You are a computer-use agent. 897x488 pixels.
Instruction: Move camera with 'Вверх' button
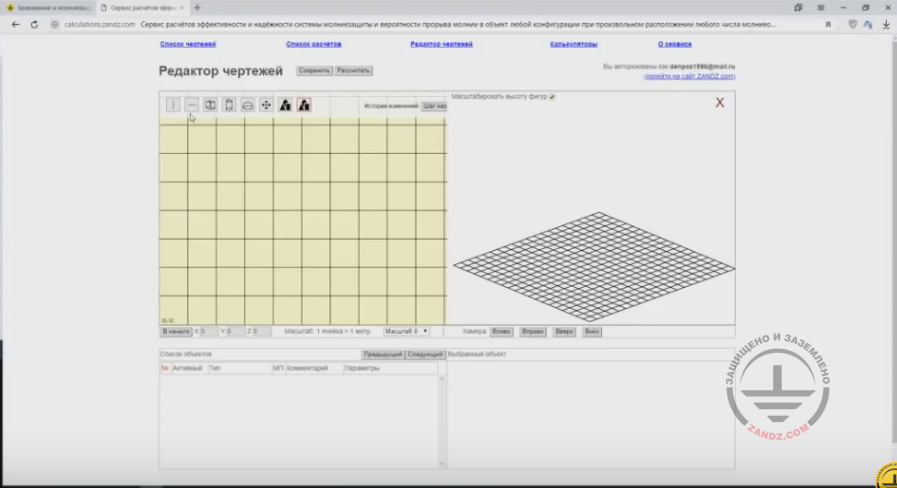(x=564, y=331)
